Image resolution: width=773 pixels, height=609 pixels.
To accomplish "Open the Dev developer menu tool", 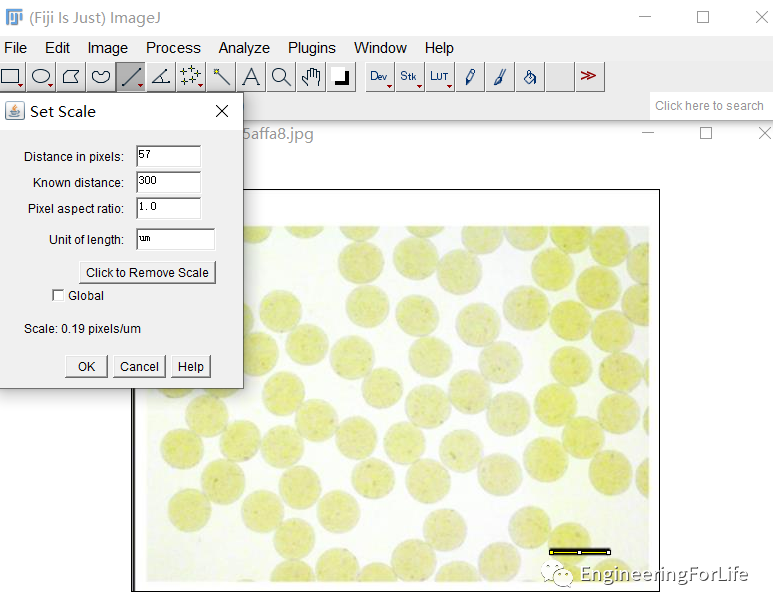I will point(380,77).
